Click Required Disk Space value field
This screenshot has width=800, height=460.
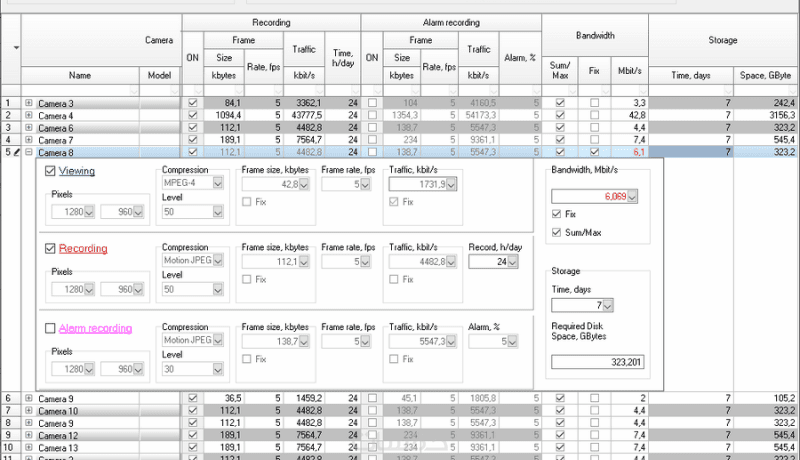[597, 362]
